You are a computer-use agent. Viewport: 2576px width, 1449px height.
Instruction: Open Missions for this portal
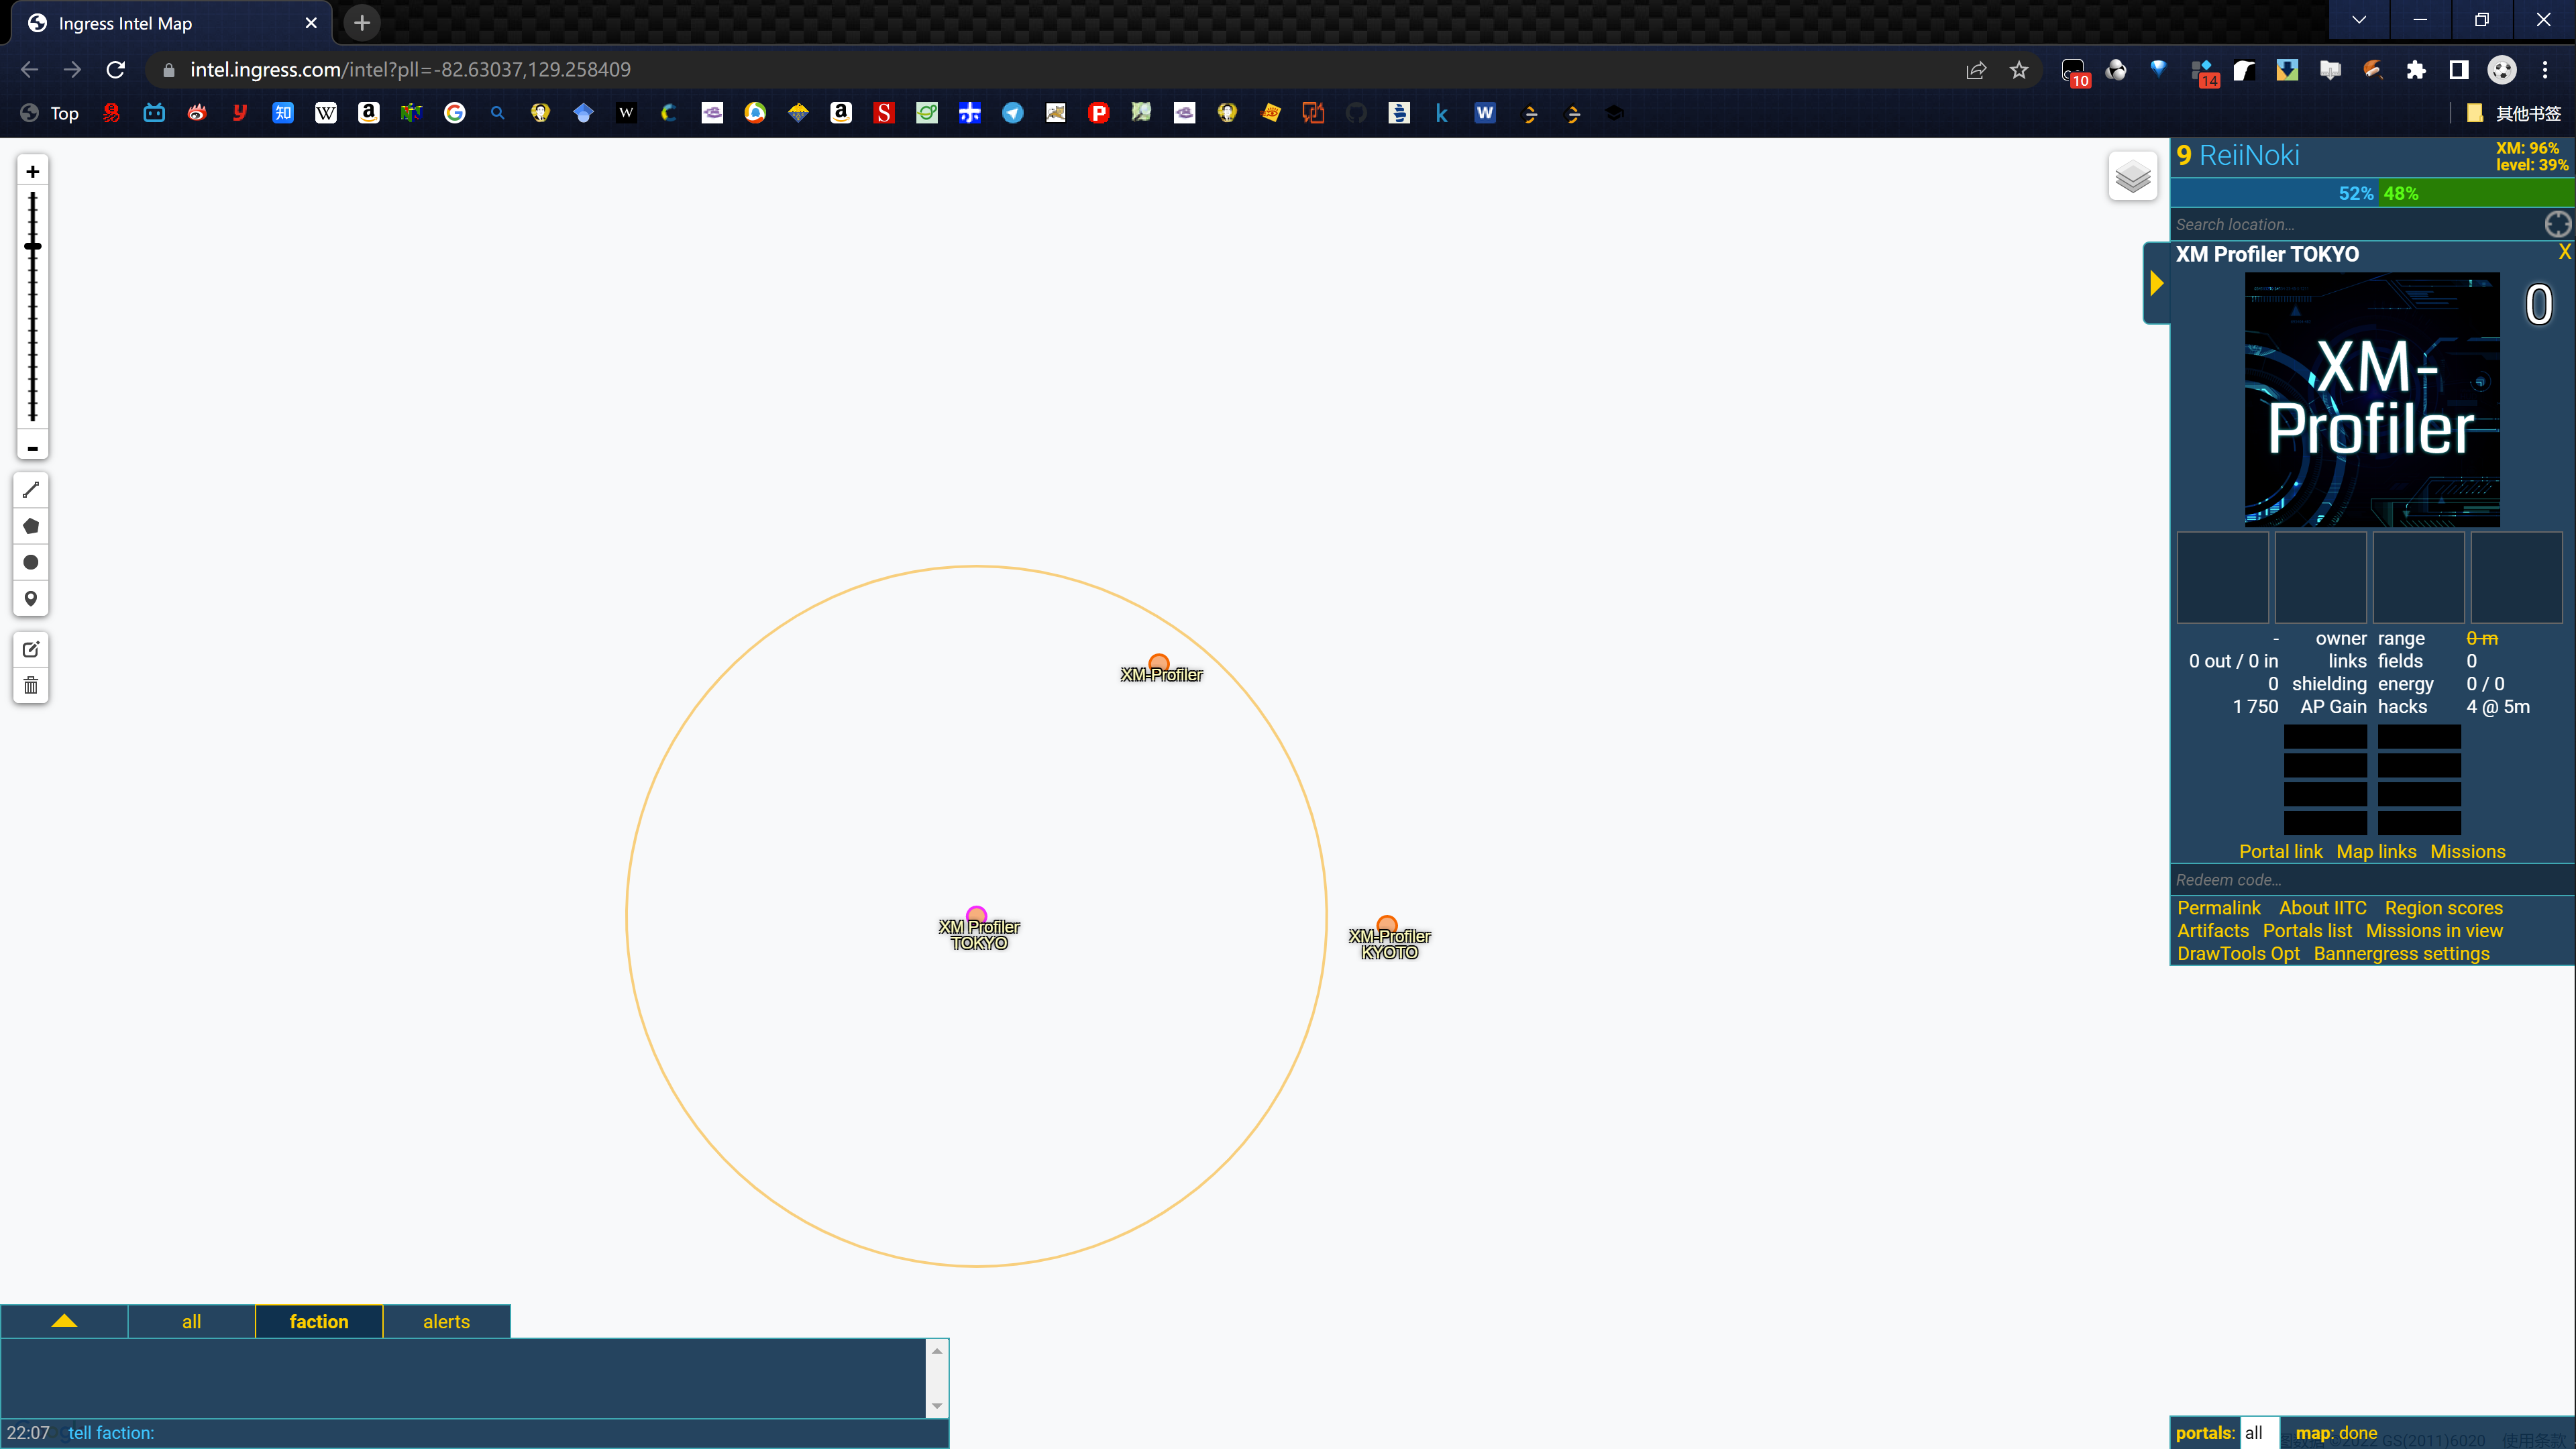coord(2467,852)
